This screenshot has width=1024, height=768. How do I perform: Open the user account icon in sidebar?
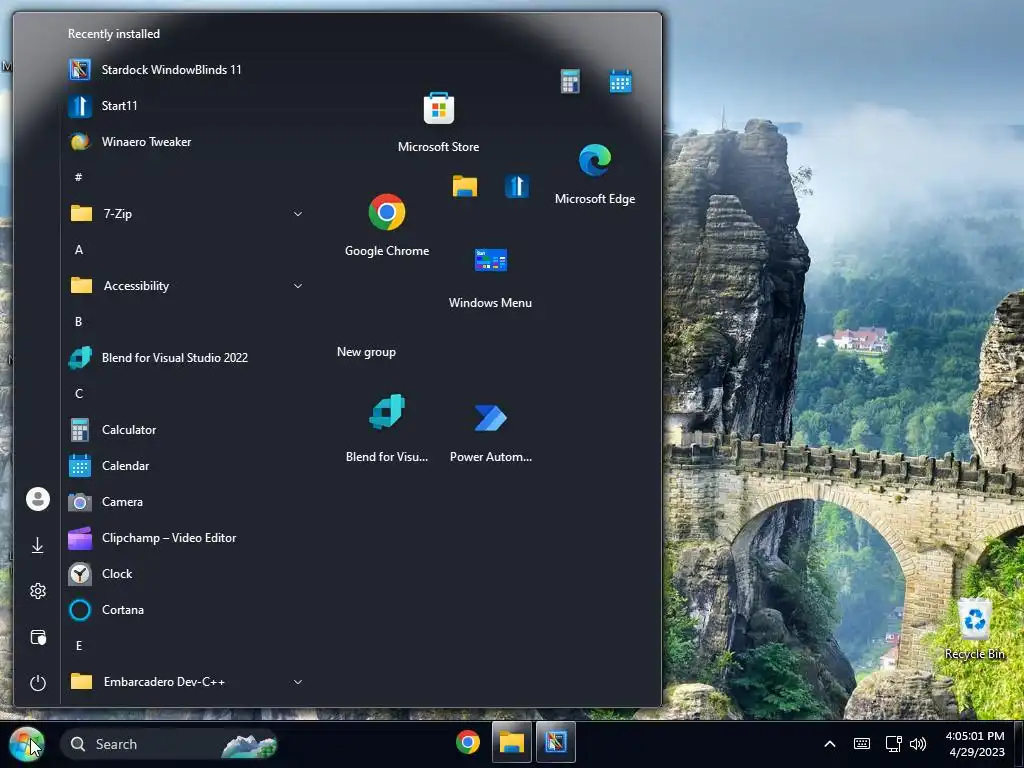[38, 499]
